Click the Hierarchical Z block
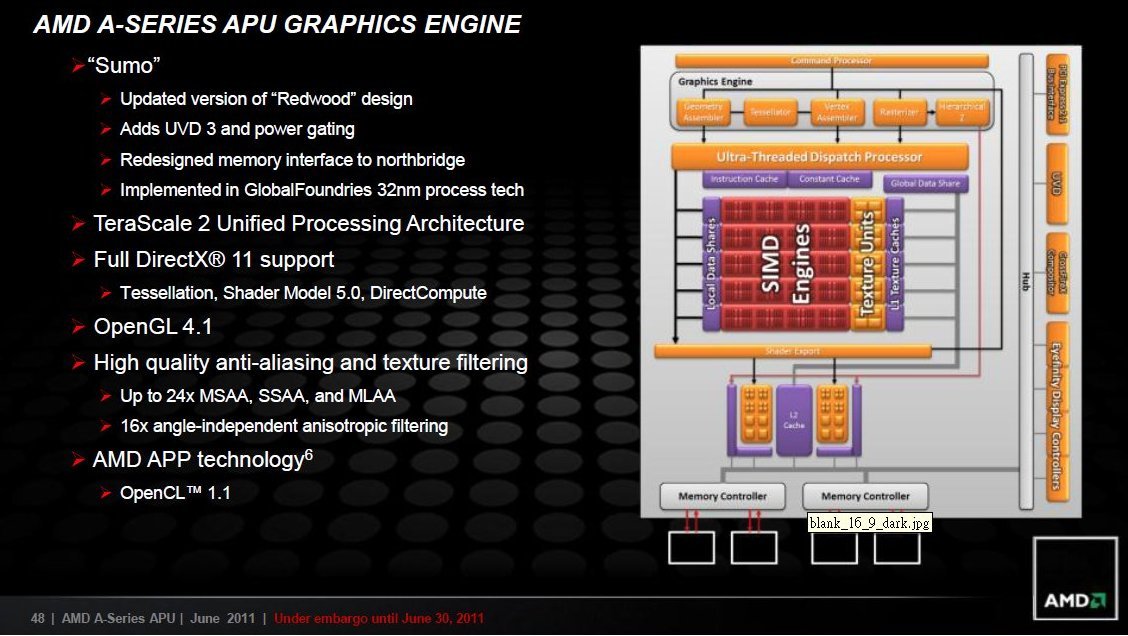 coord(961,112)
